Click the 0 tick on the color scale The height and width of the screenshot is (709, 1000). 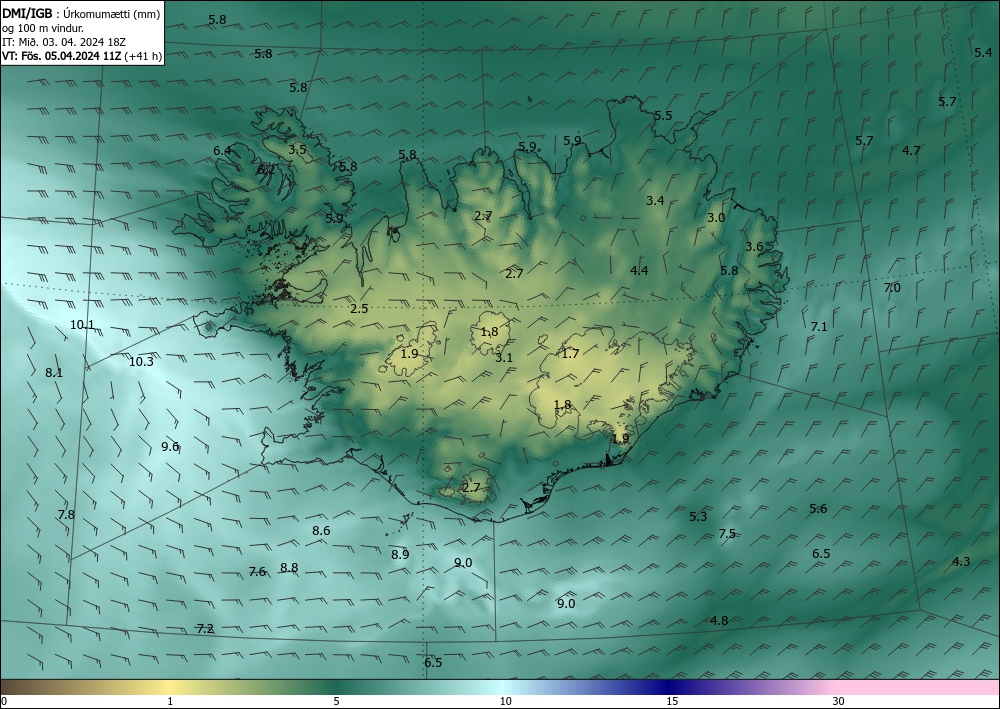[4, 701]
